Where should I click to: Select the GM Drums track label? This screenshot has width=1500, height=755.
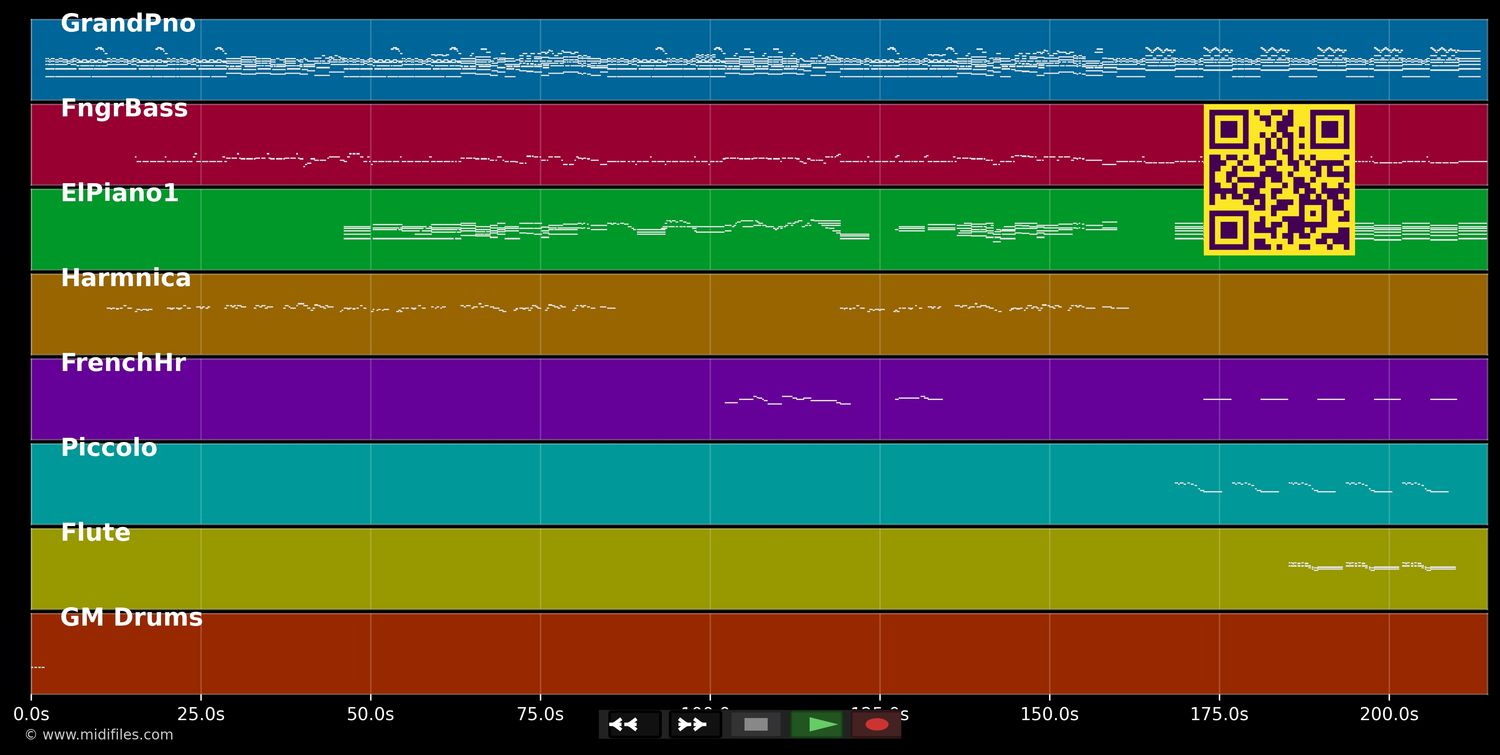pyautogui.click(x=131, y=619)
